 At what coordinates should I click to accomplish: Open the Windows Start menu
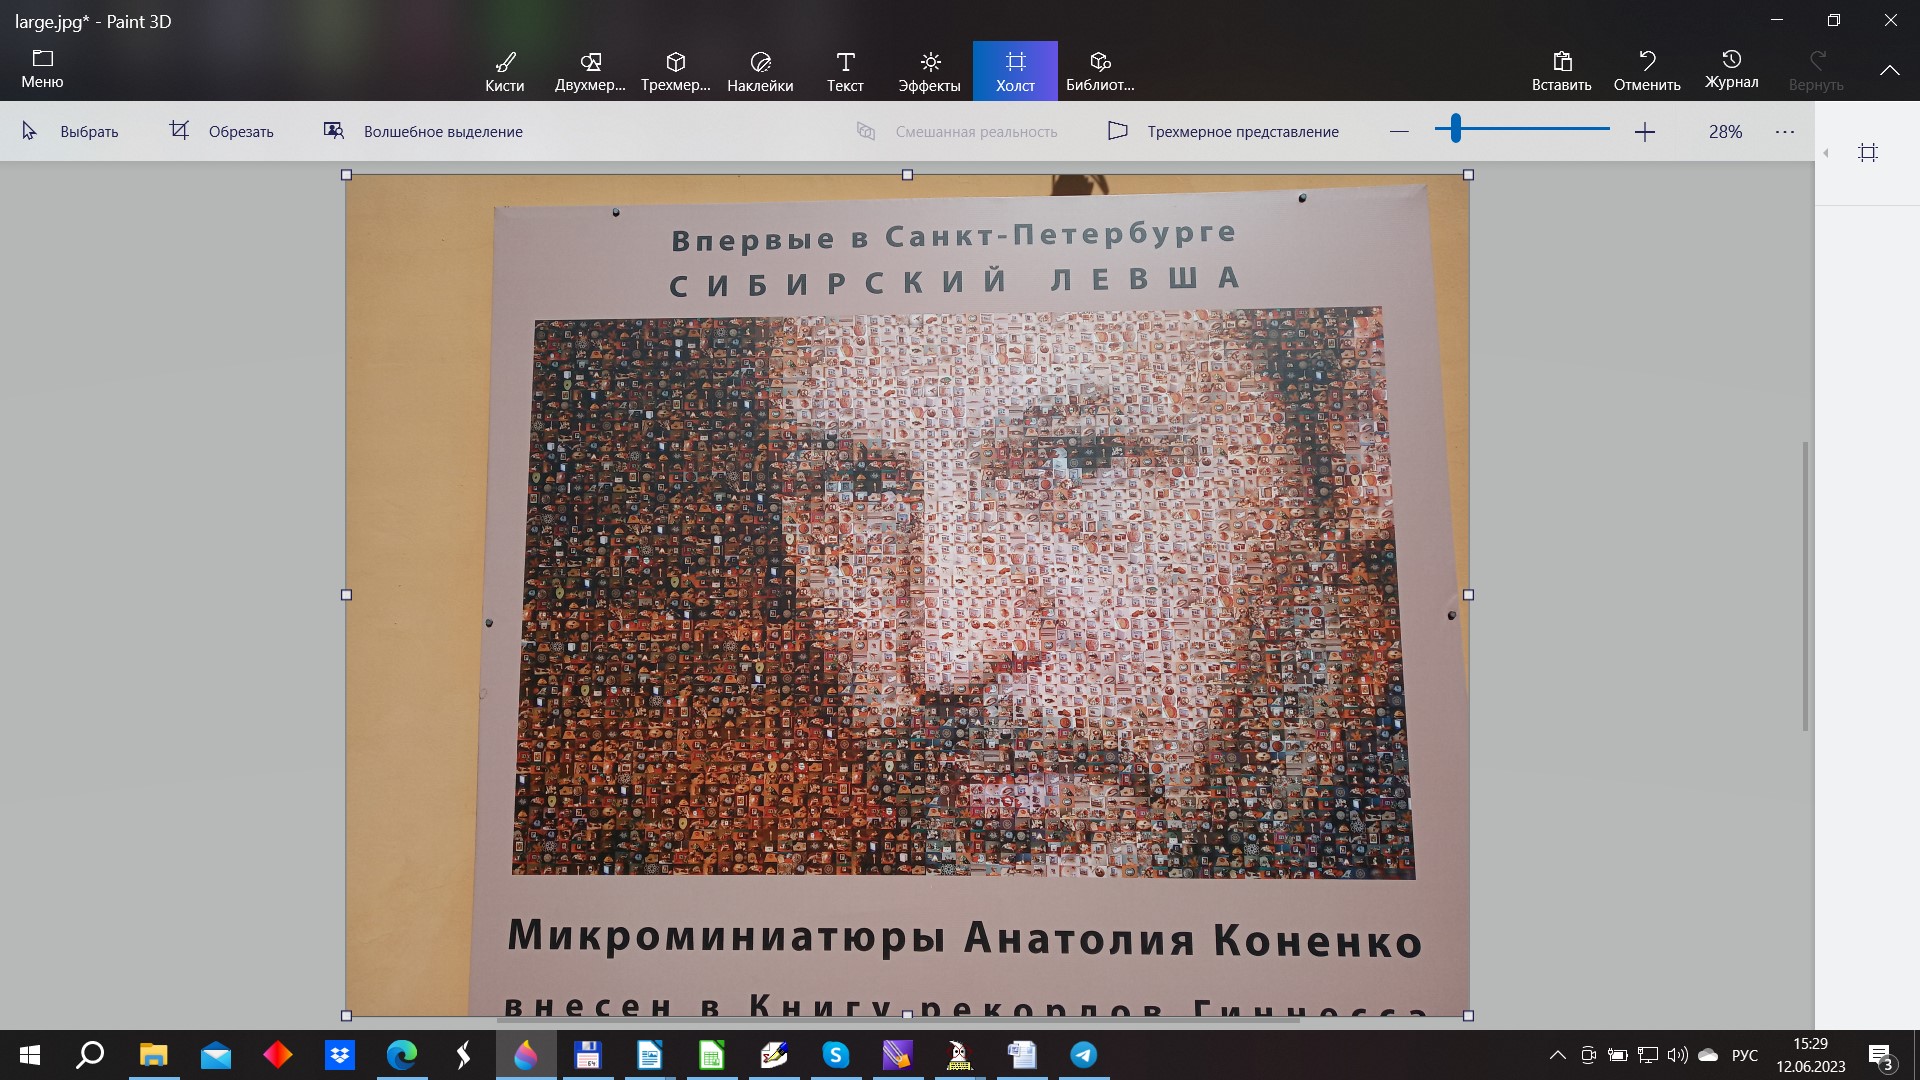(x=29, y=1055)
